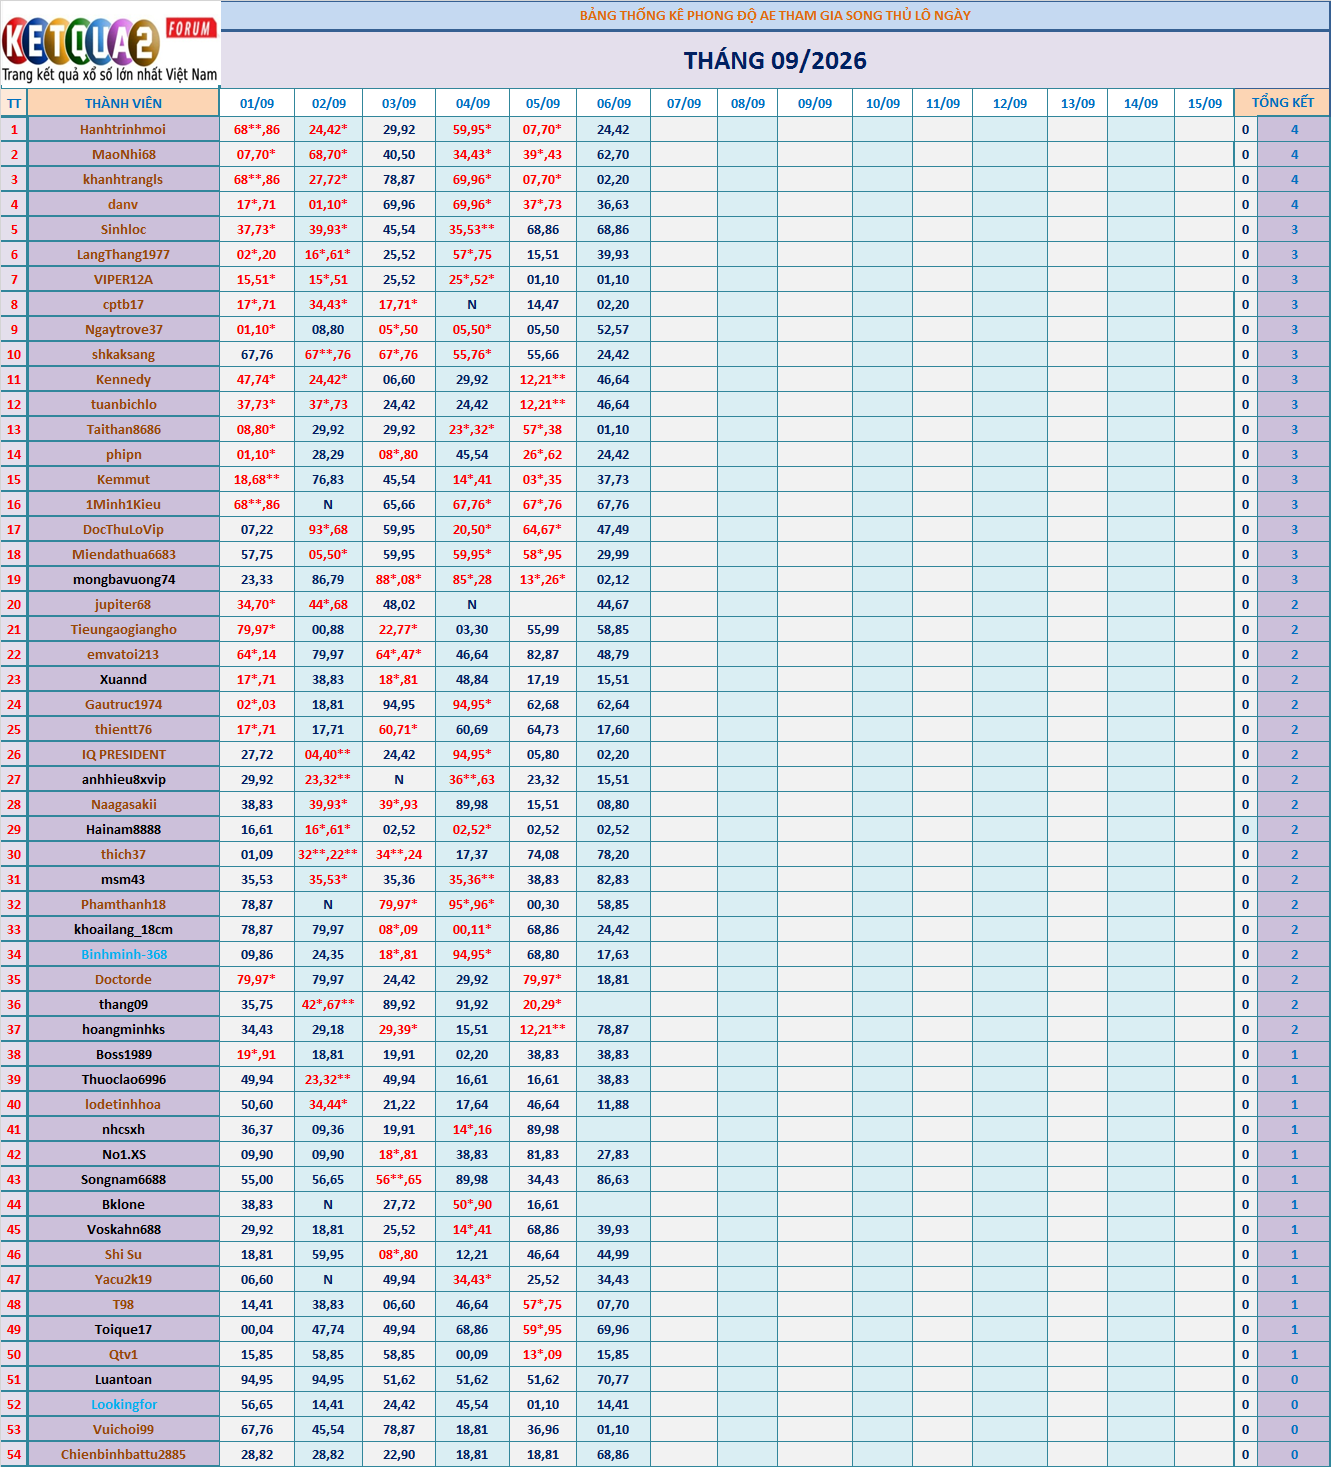
Task: Select the lodetinhhoa member name
Action: [x=123, y=1104]
